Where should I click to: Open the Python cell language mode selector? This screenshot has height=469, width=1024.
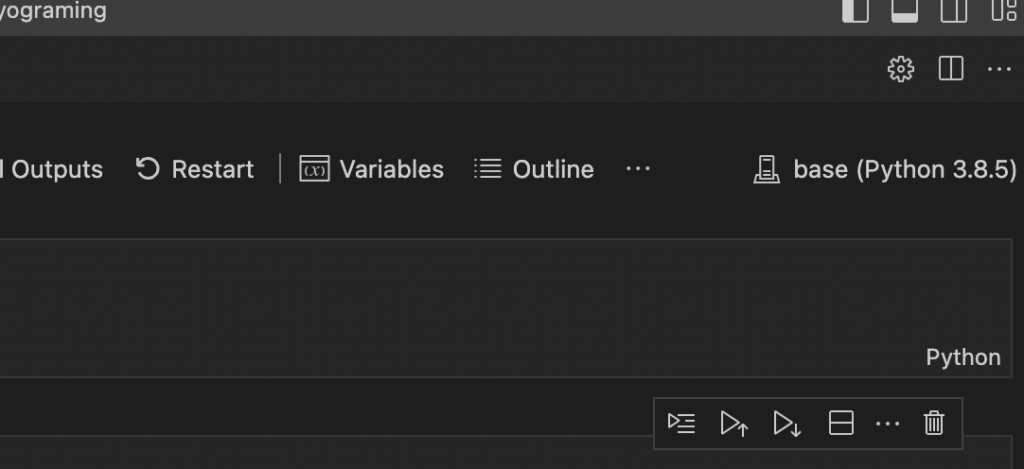click(963, 357)
